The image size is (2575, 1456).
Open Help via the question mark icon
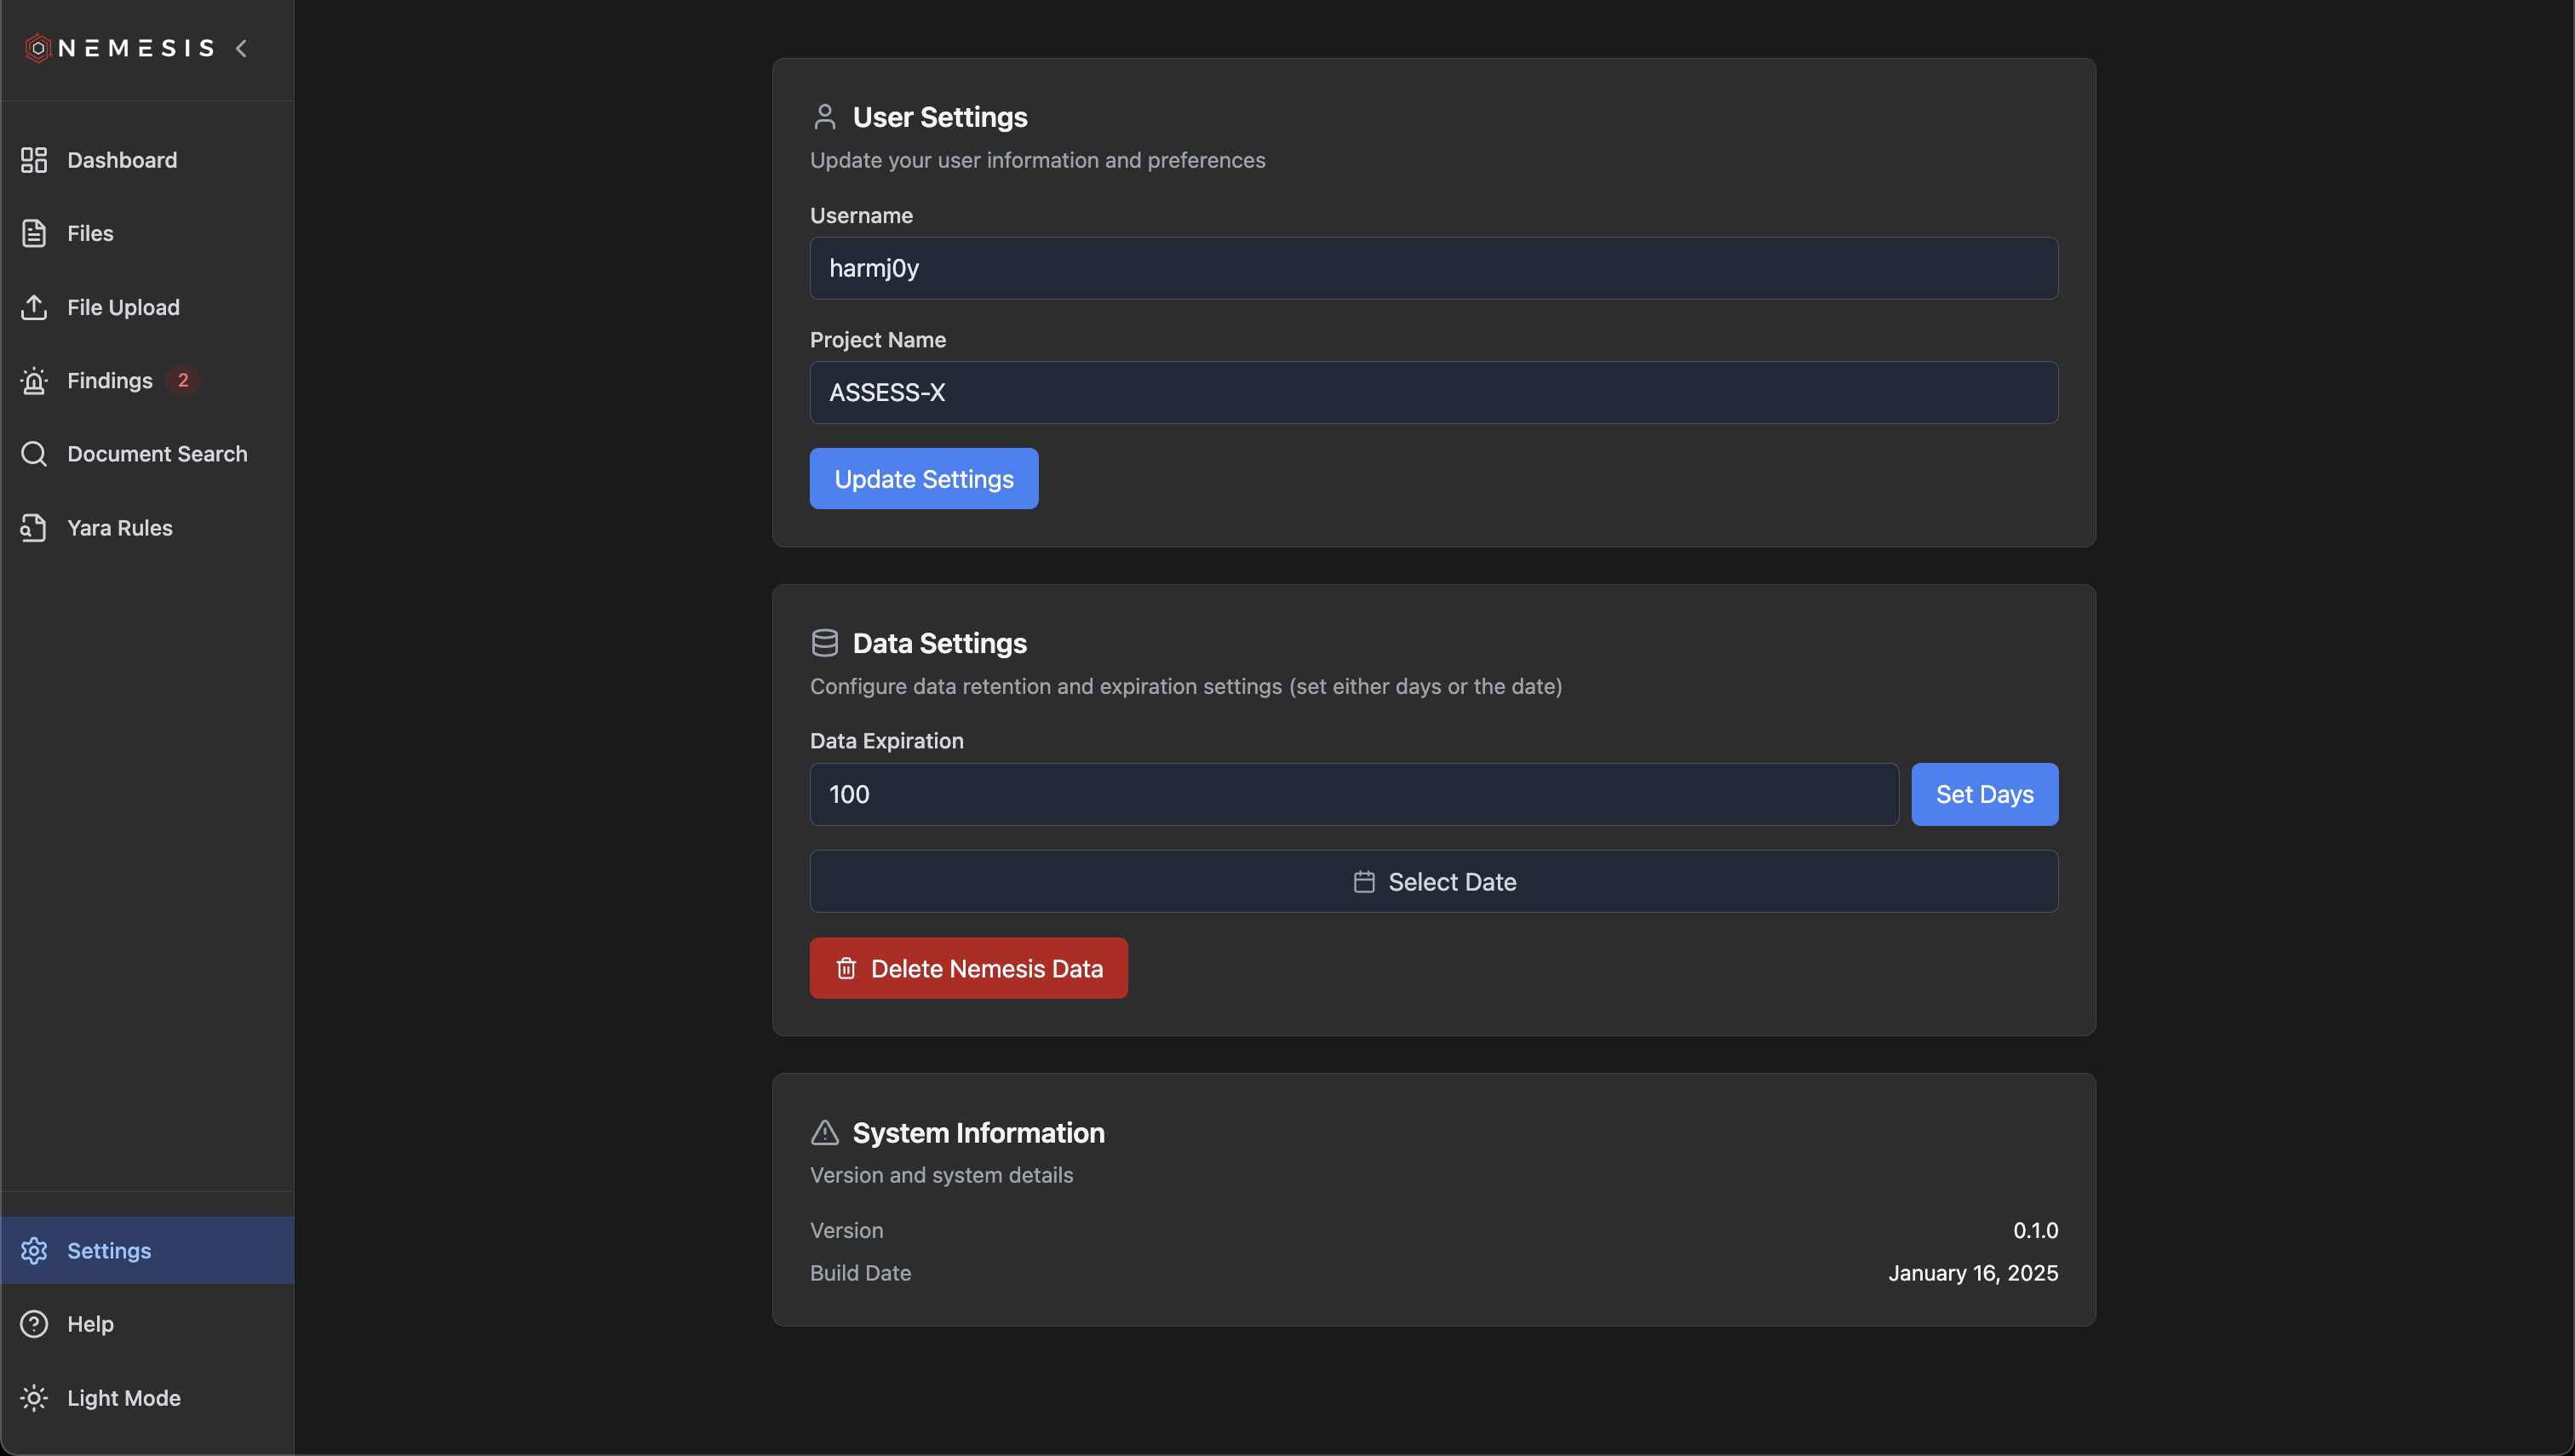(34, 1323)
